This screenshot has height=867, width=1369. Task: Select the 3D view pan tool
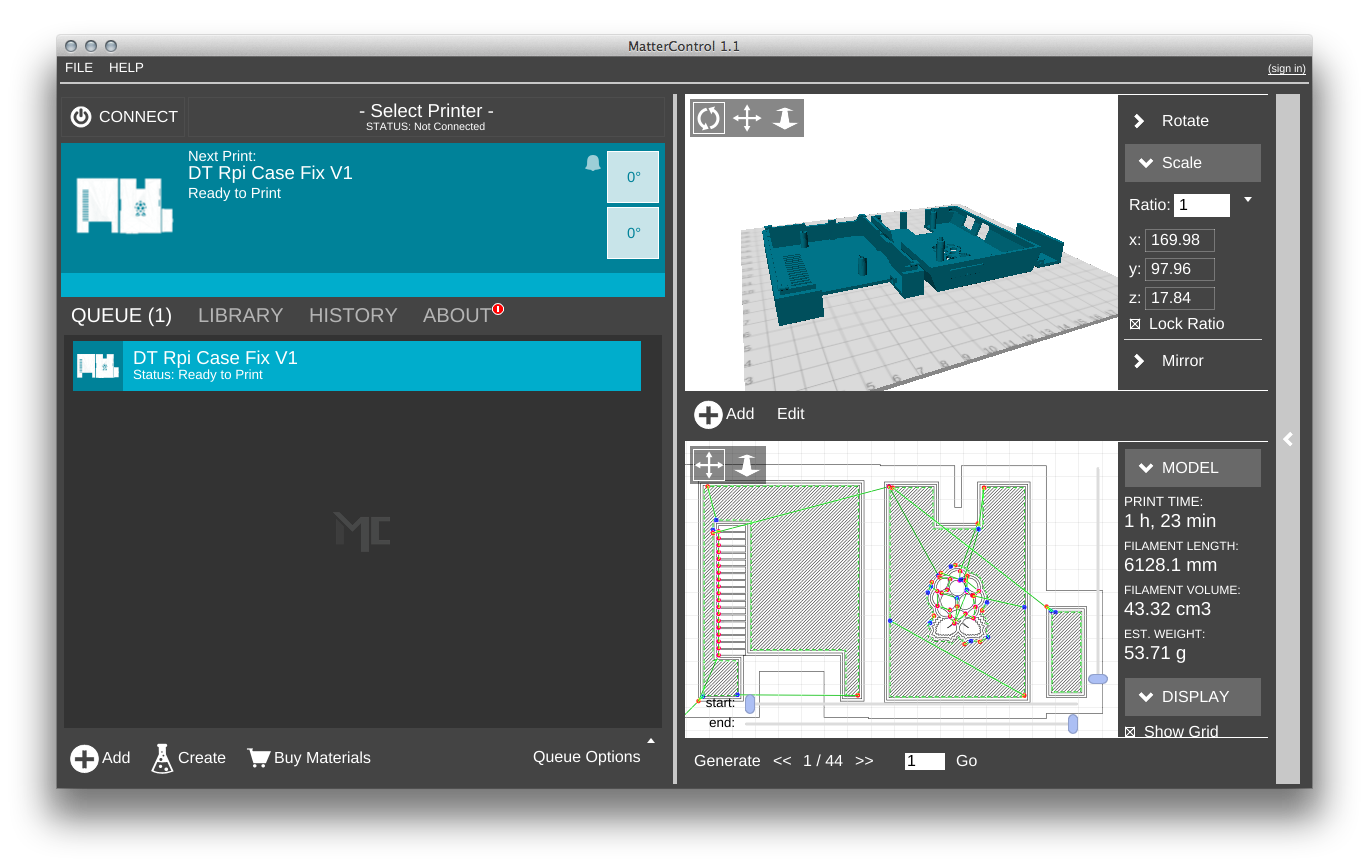[x=747, y=118]
